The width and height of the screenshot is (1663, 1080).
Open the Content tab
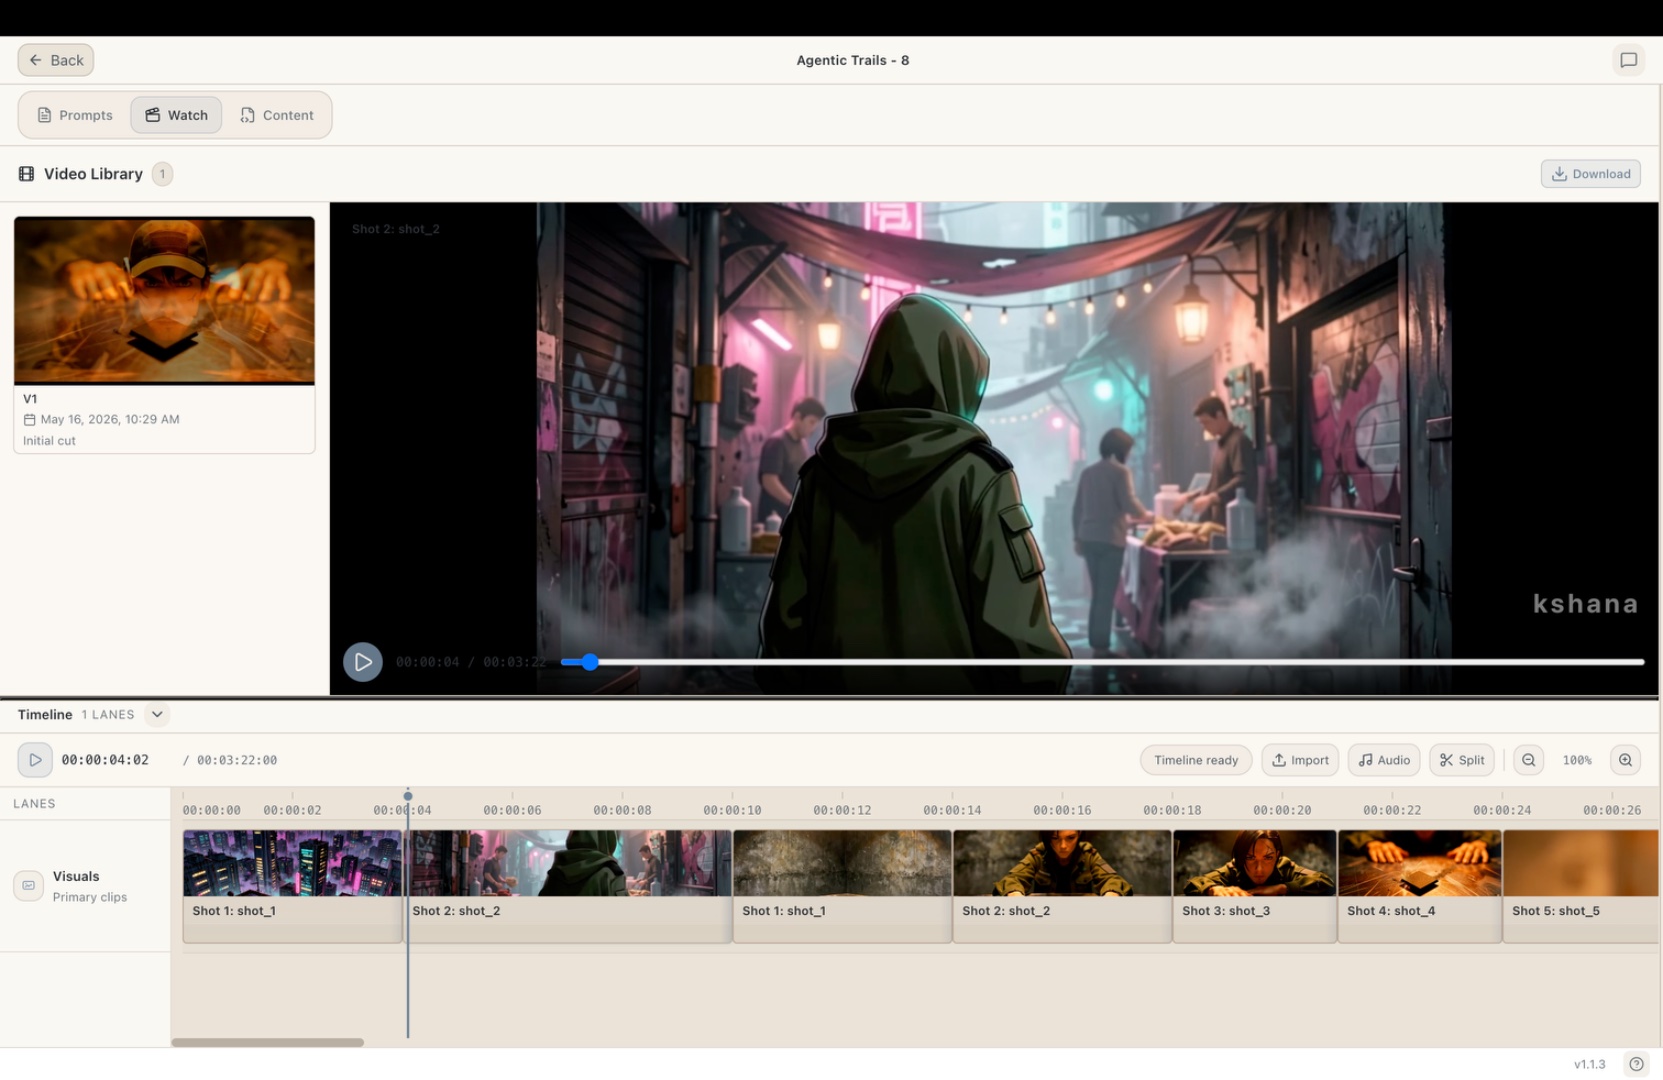[x=277, y=115]
